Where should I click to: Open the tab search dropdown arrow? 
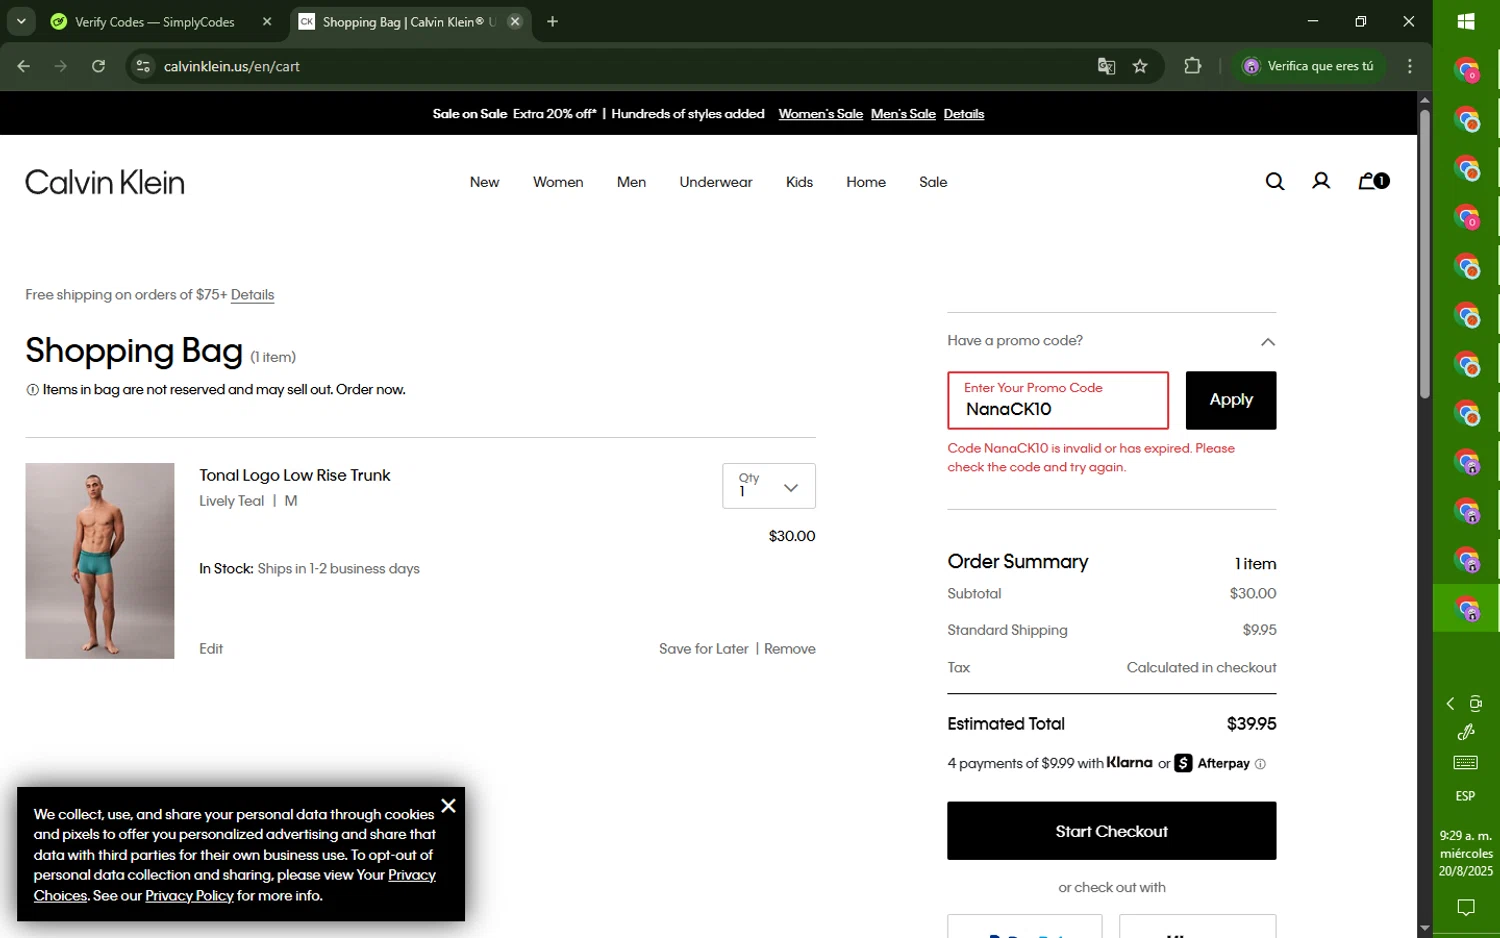21,21
